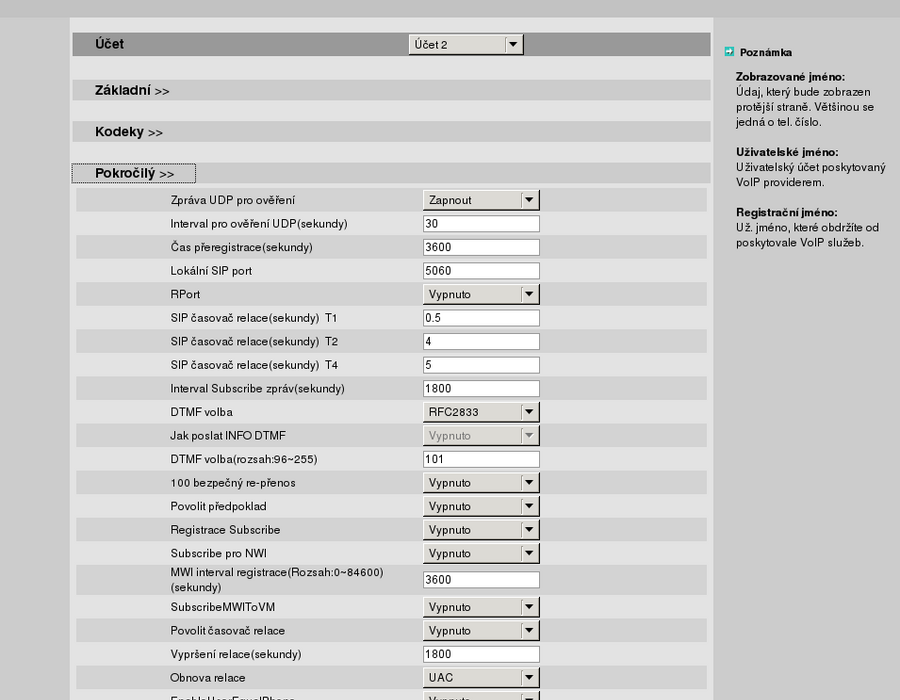The width and height of the screenshot is (900, 700).
Task: Click the Účet section label
Action: (109, 44)
